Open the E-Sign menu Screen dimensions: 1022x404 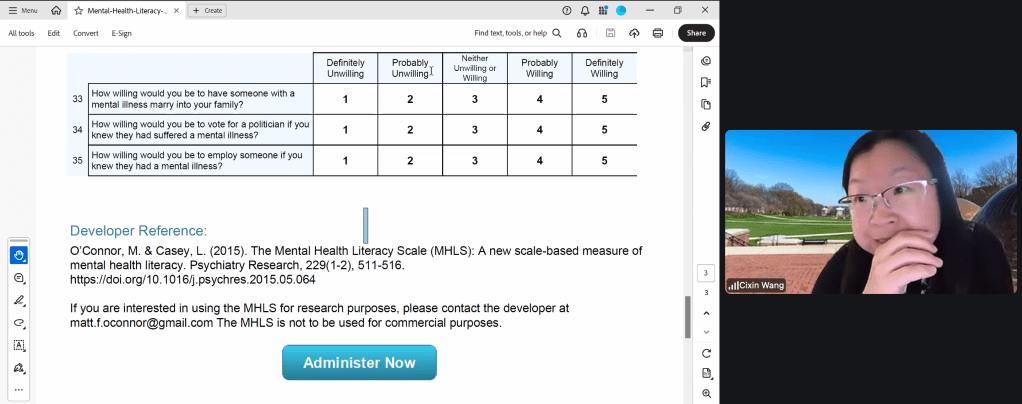coord(121,33)
